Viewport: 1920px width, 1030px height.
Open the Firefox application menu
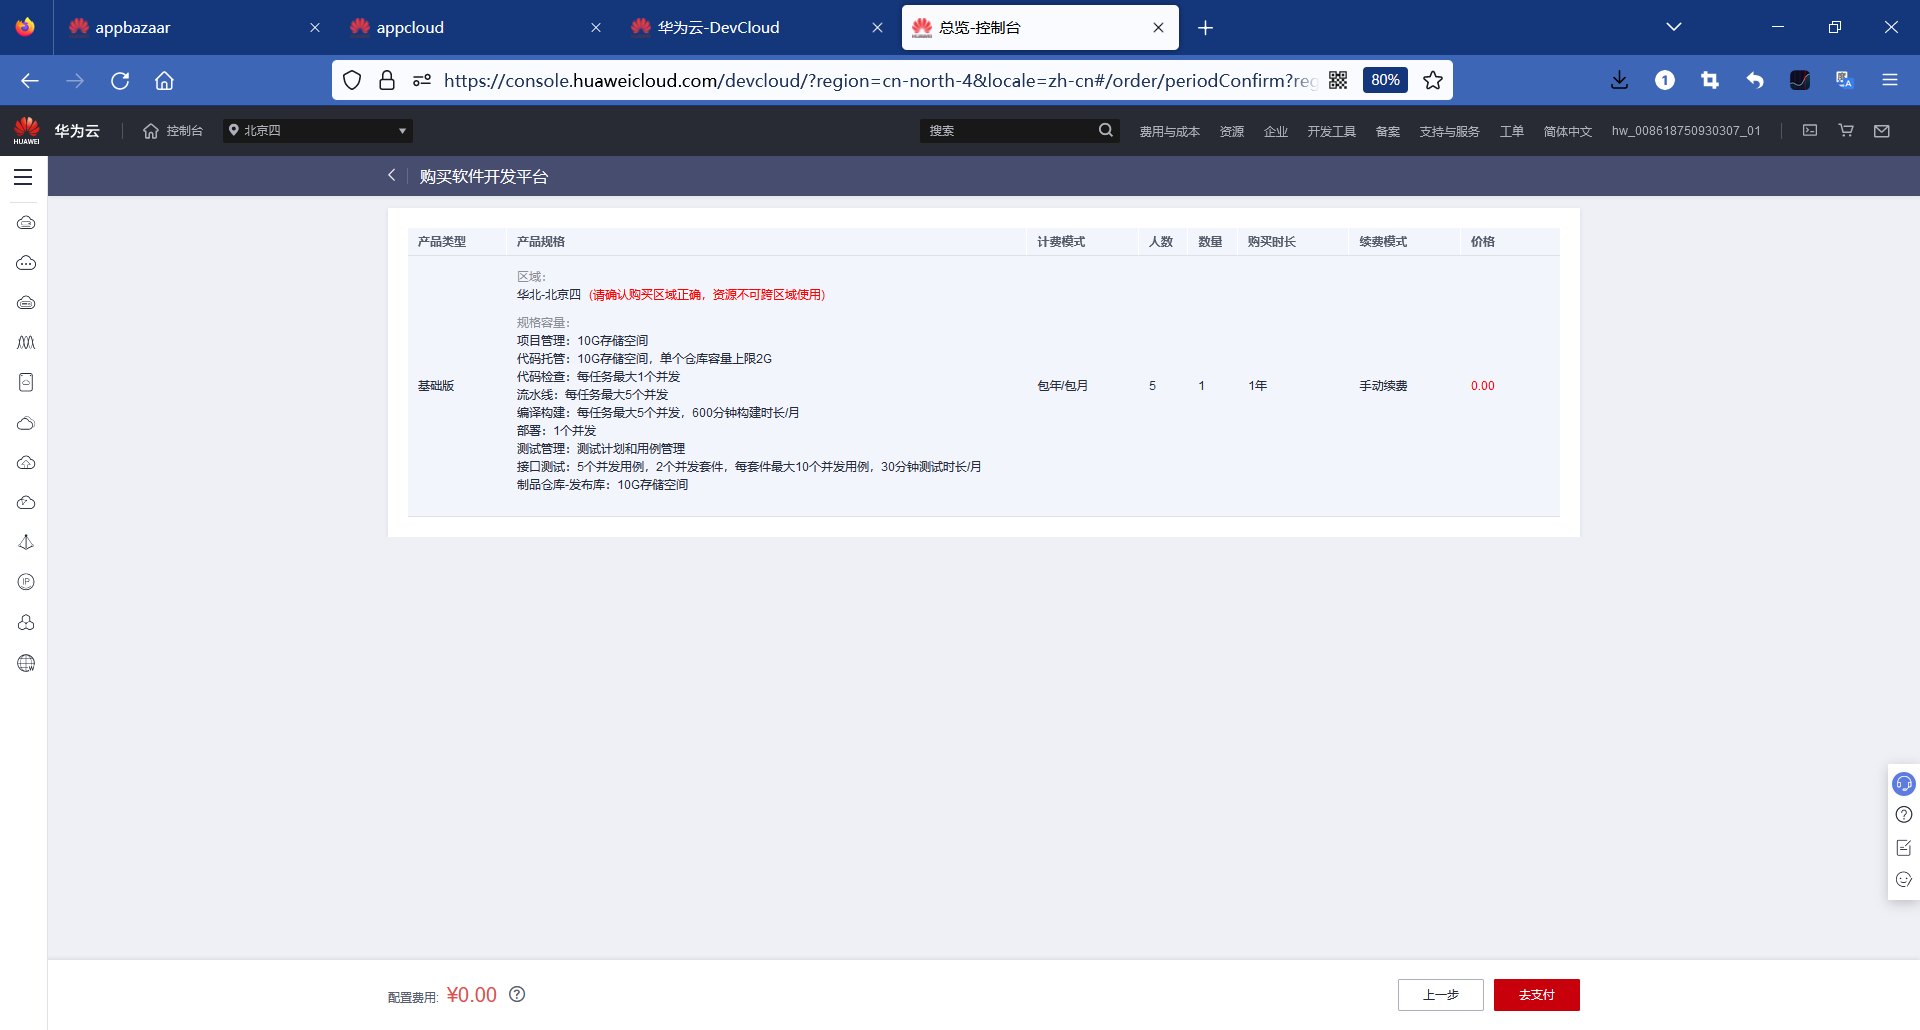[x=1890, y=80]
